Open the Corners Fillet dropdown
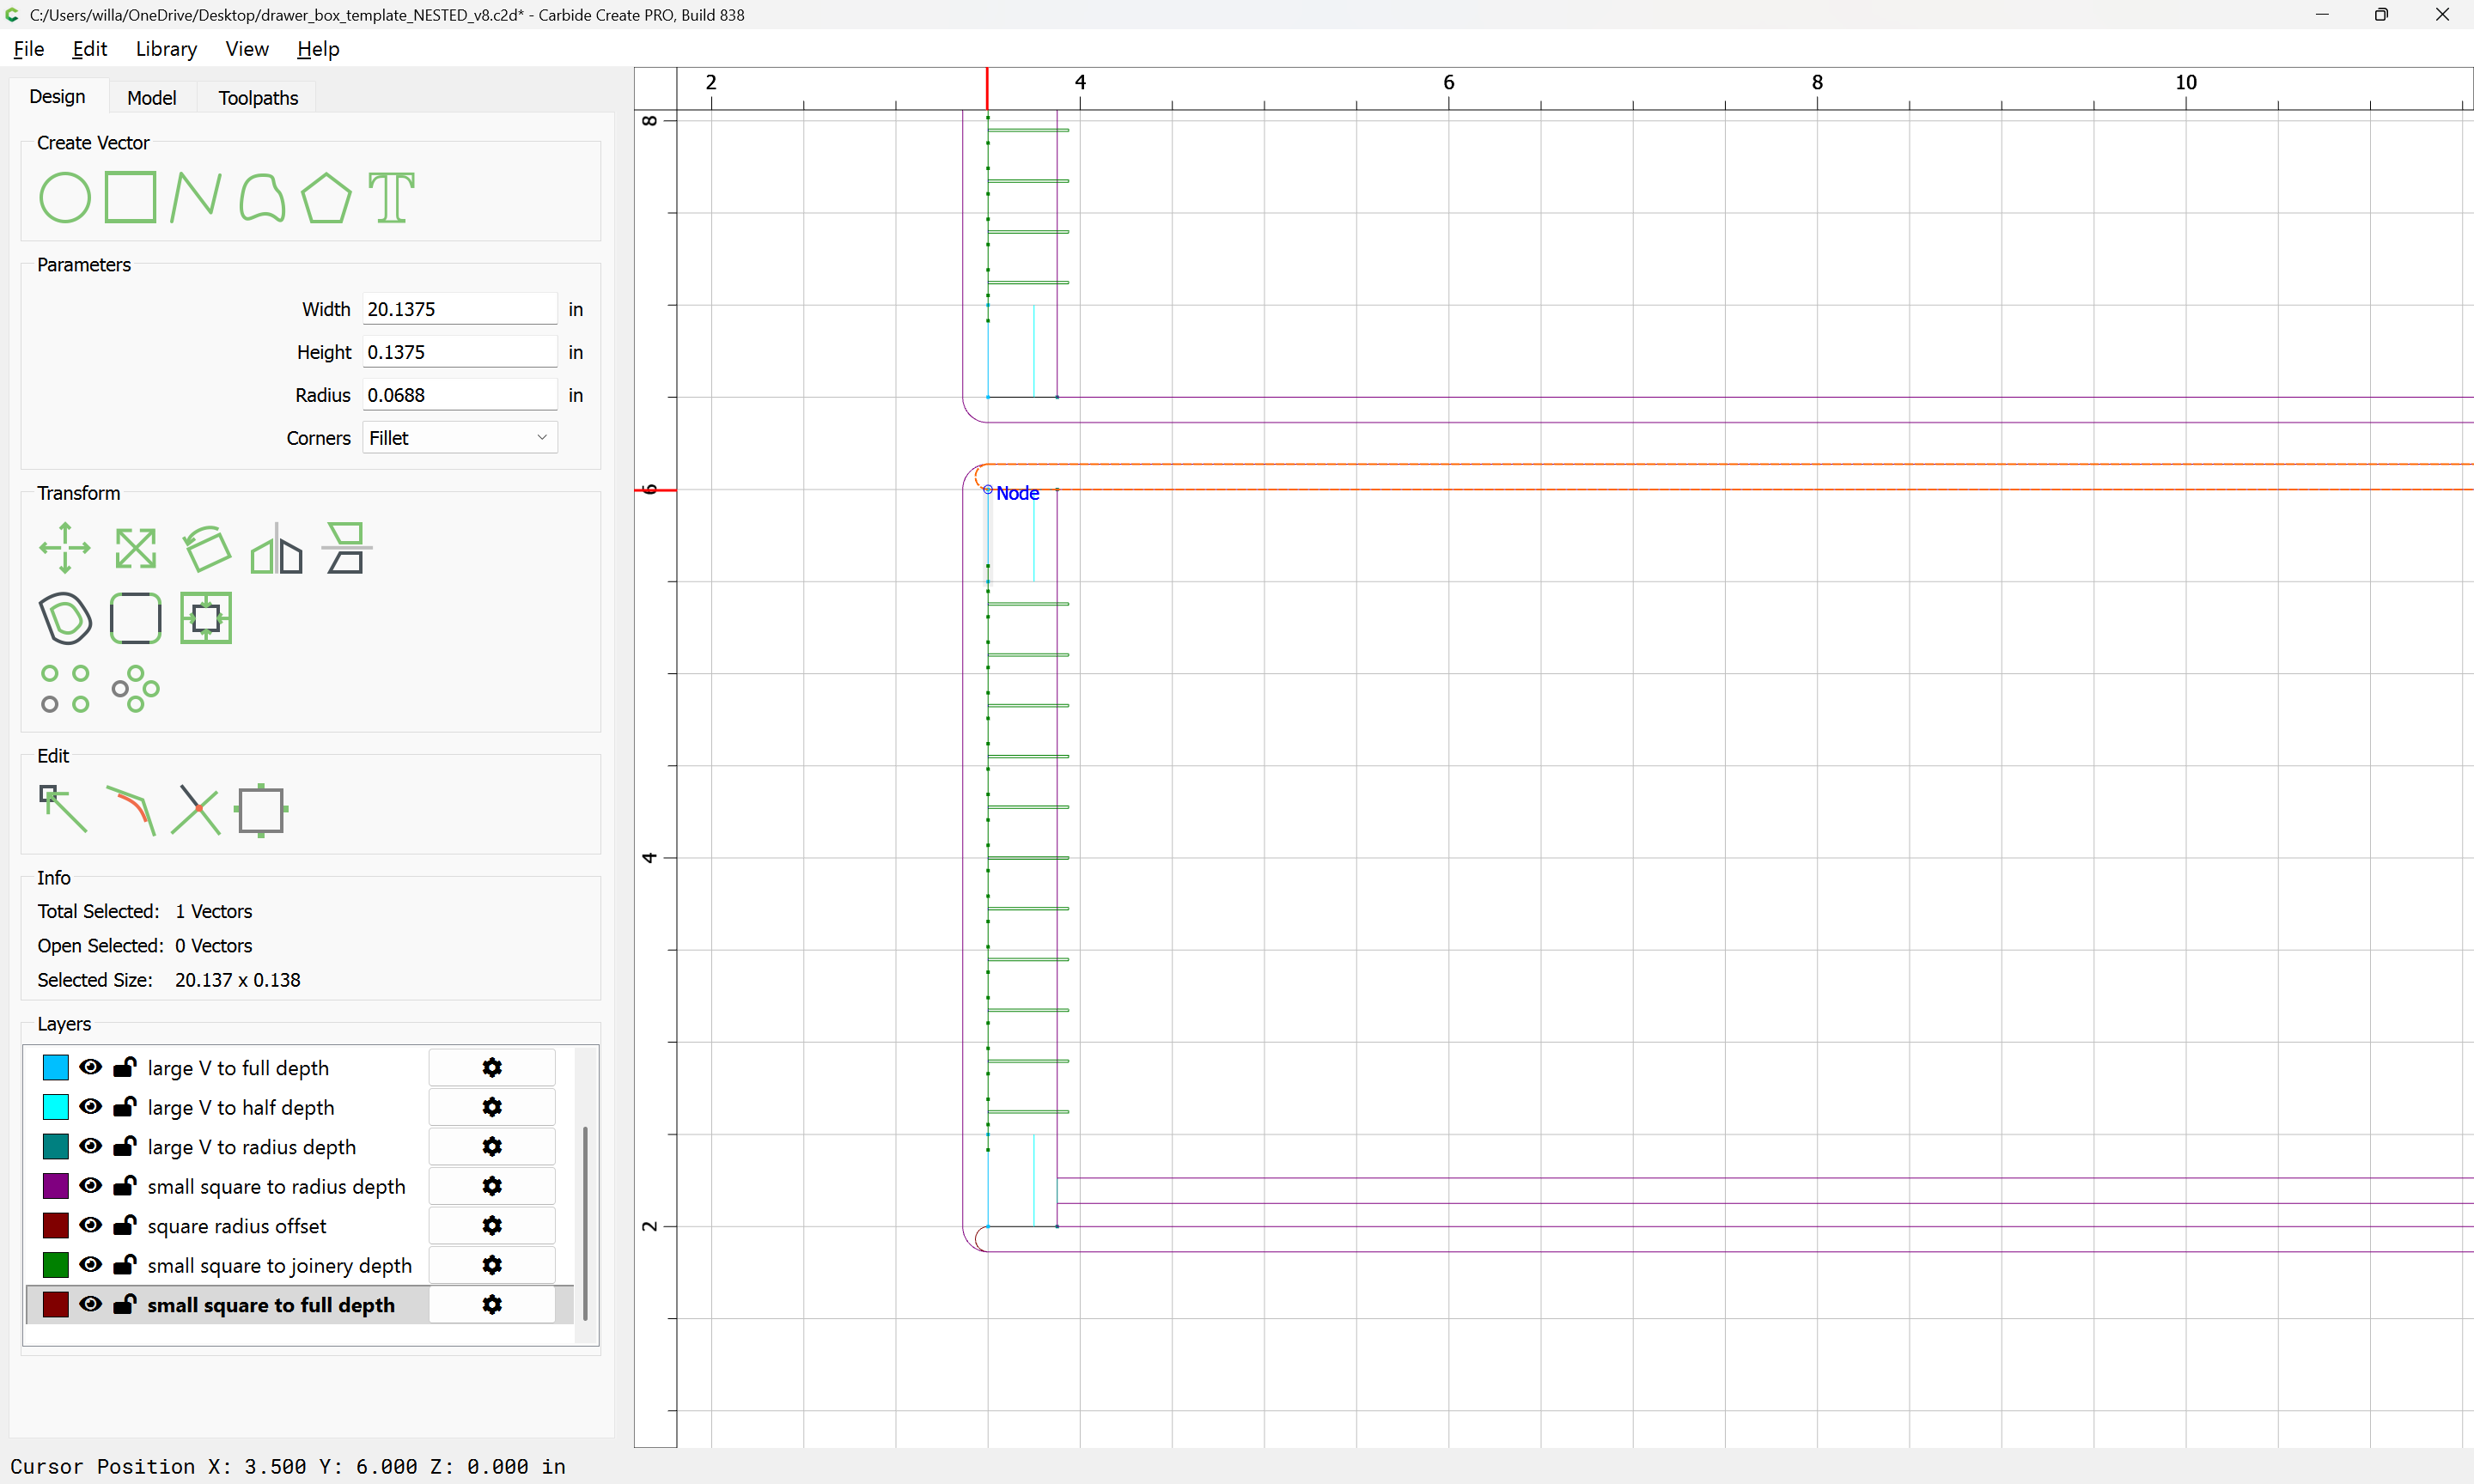This screenshot has height=1484, width=2474. (x=459, y=438)
